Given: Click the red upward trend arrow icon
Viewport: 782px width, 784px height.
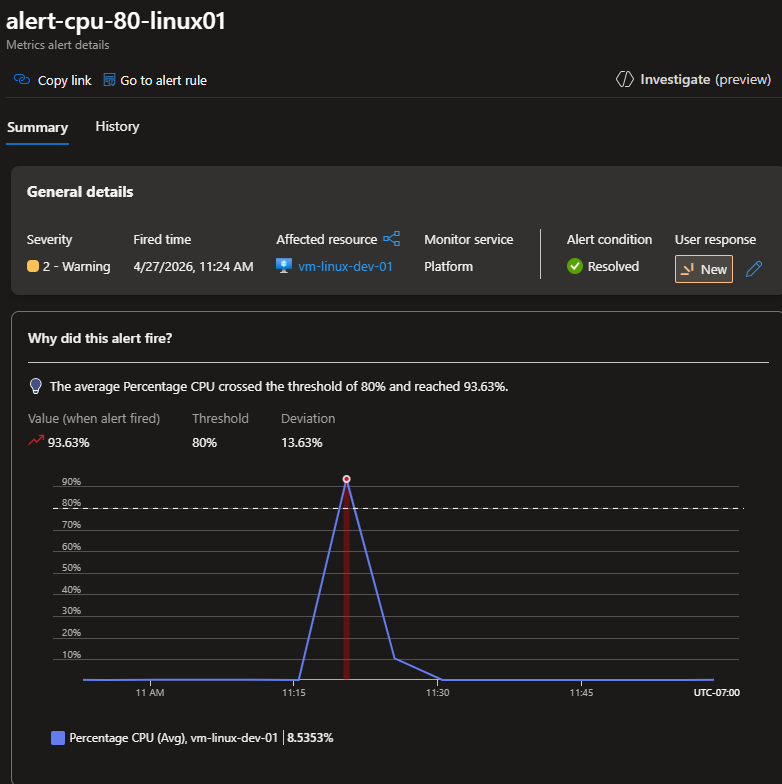Looking at the screenshot, I should (x=36, y=440).
